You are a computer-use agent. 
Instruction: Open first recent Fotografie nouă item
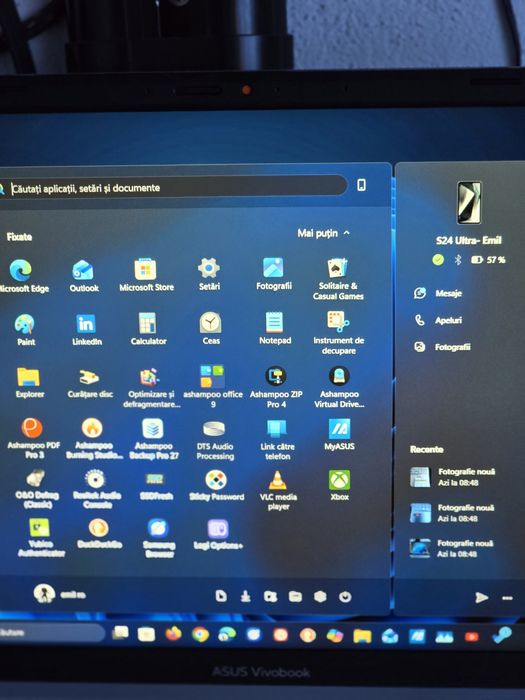pos(452,477)
